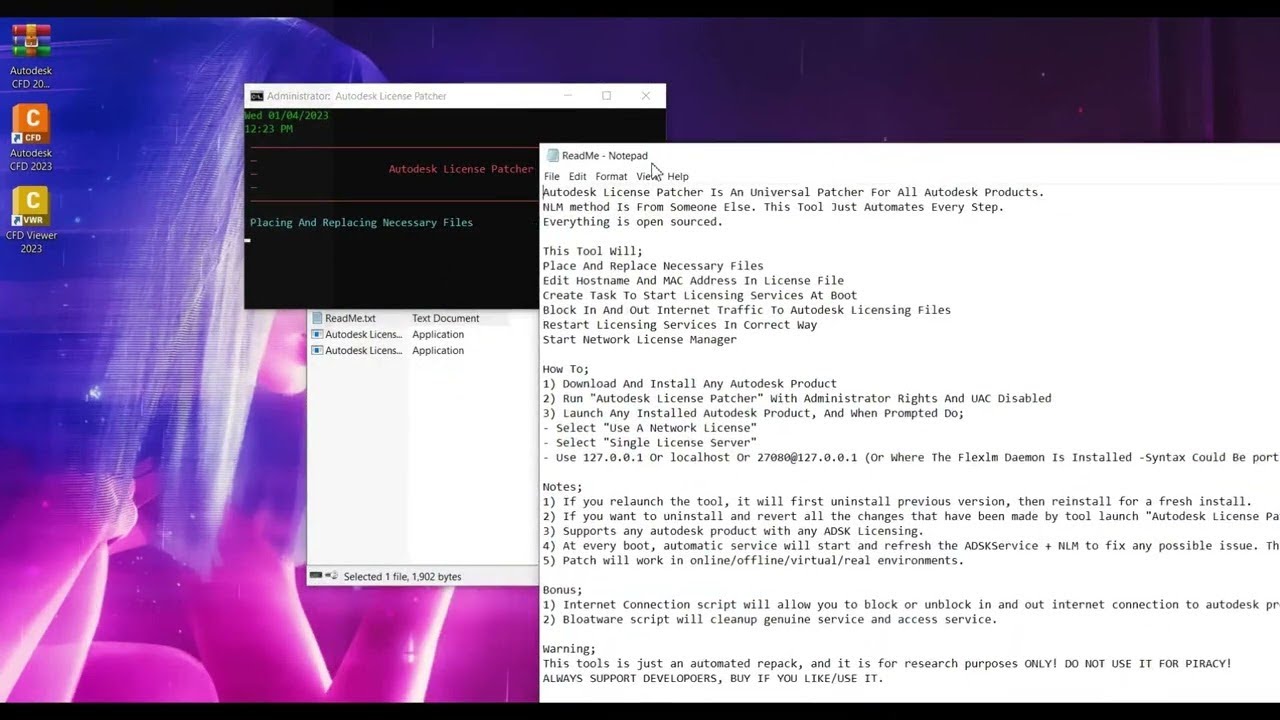Select the ReadMe.txt file icon in Explorer
This screenshot has height=720, width=1280.
[317, 318]
